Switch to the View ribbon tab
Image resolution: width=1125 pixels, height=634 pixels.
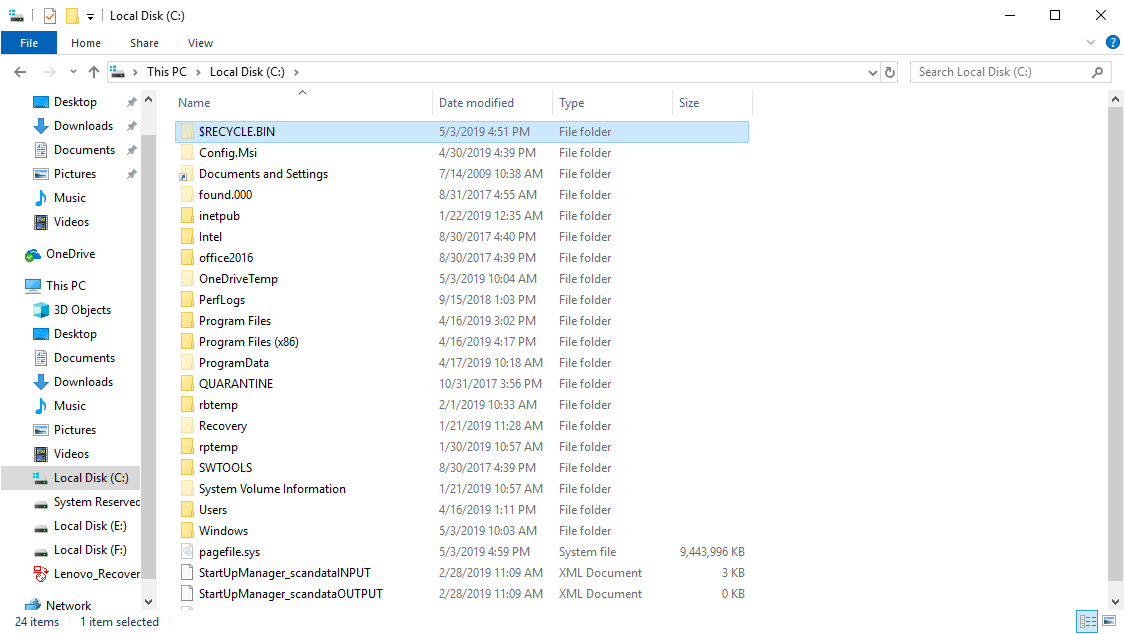(200, 43)
